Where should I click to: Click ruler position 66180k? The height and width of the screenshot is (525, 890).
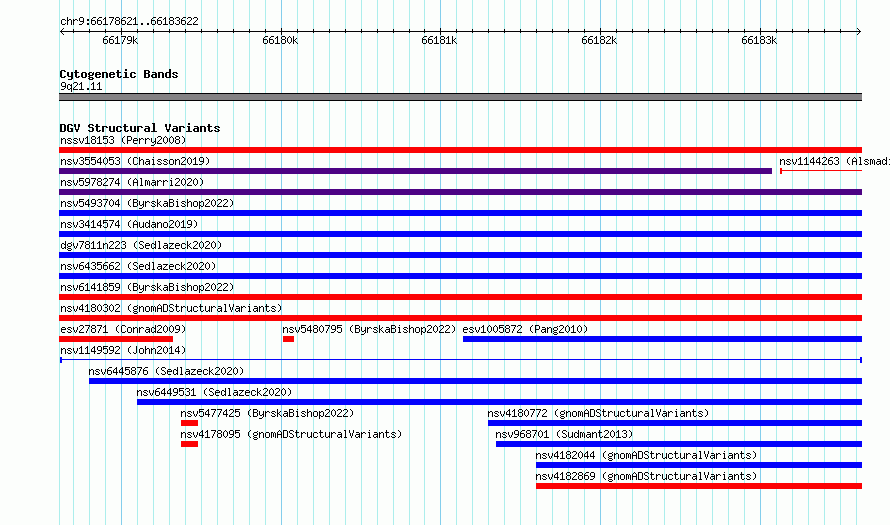280,40
